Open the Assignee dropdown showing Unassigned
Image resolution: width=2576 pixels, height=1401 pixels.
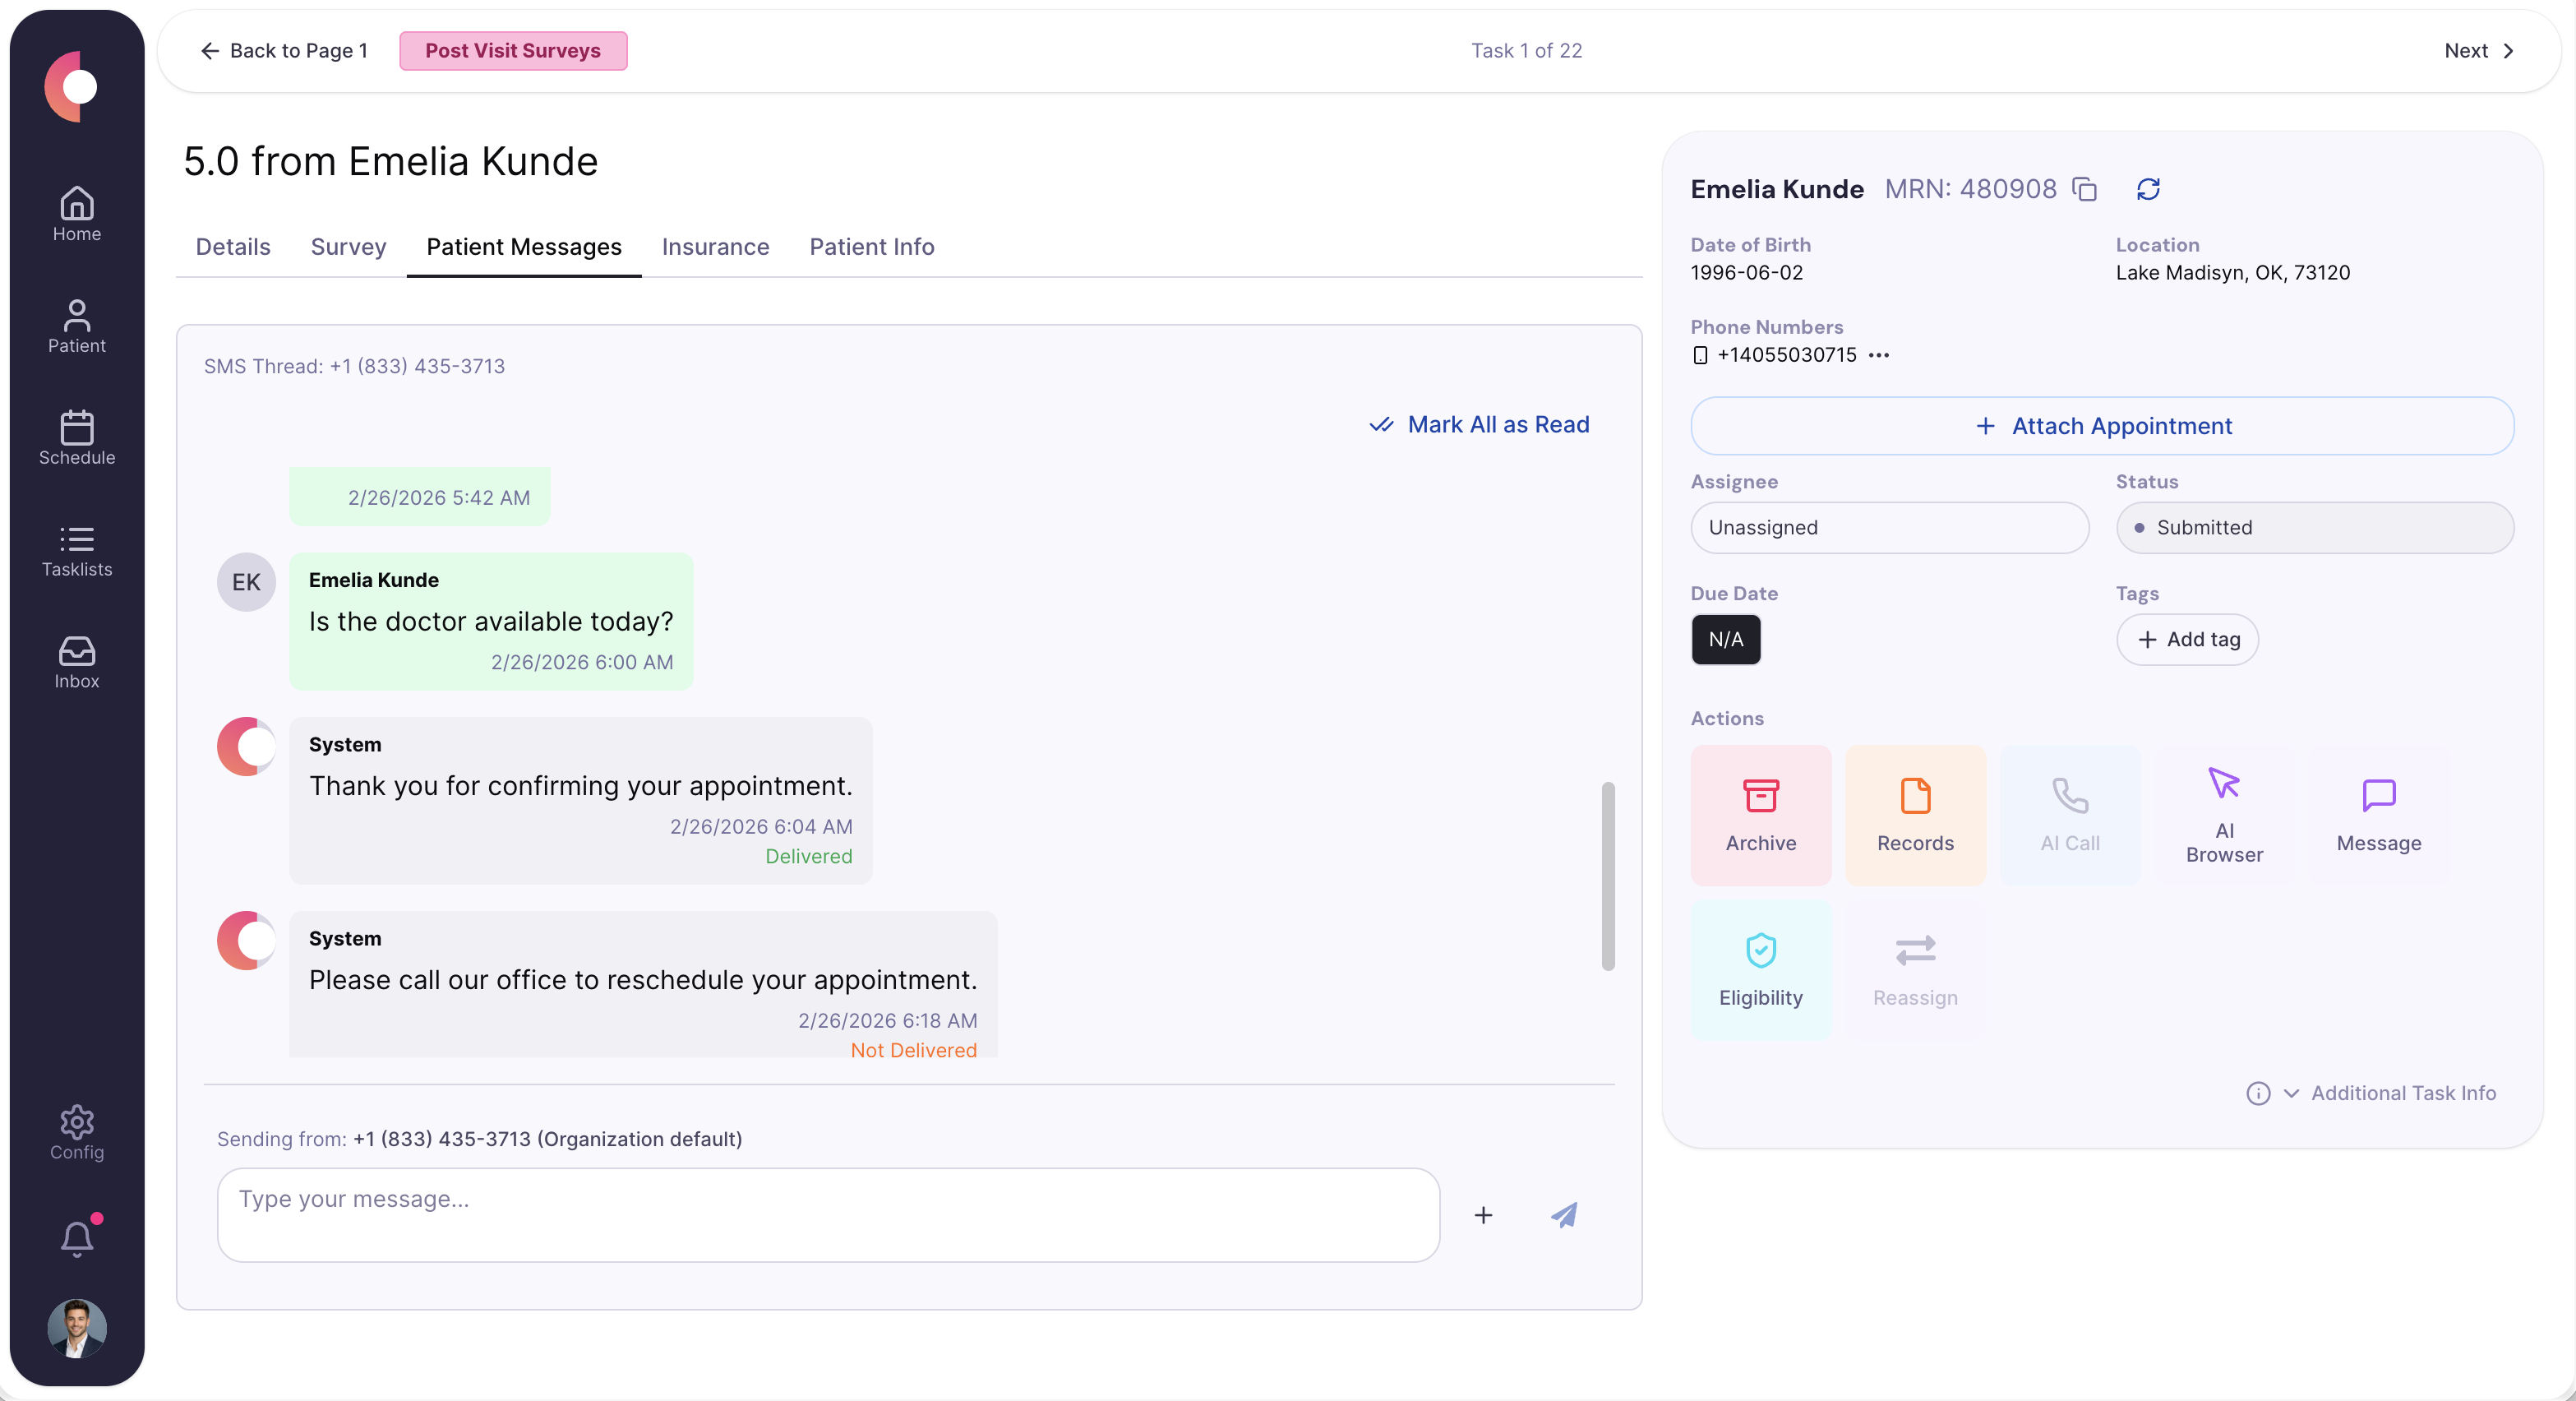[x=1889, y=528]
